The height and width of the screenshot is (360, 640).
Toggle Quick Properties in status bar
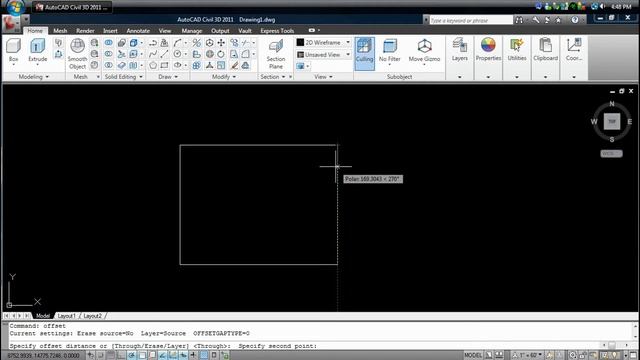point(214,356)
